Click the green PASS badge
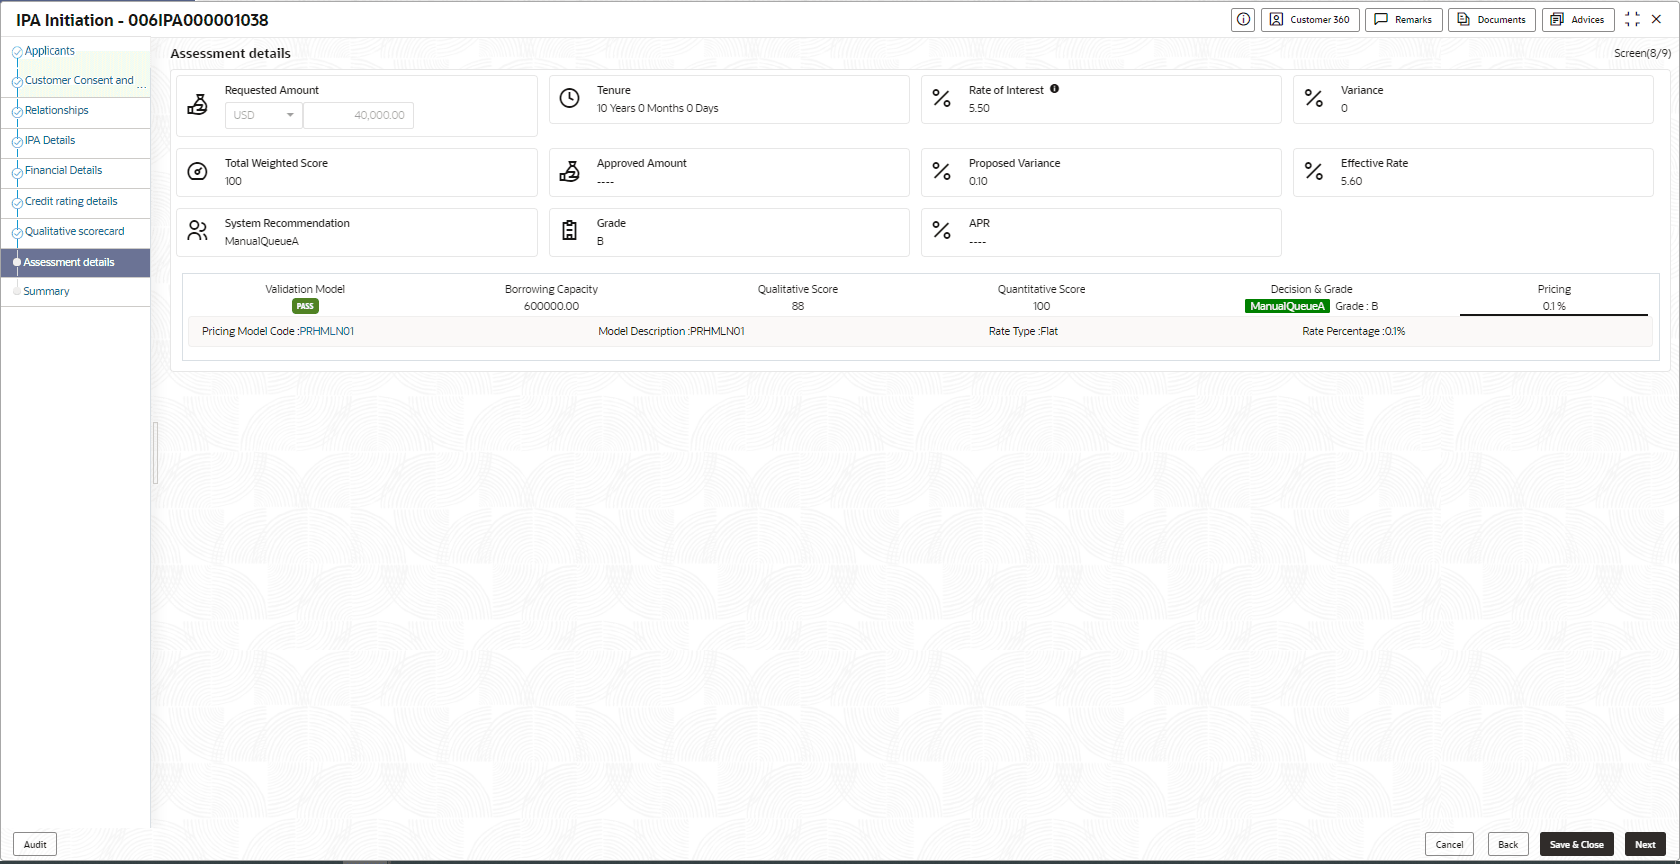 (305, 306)
